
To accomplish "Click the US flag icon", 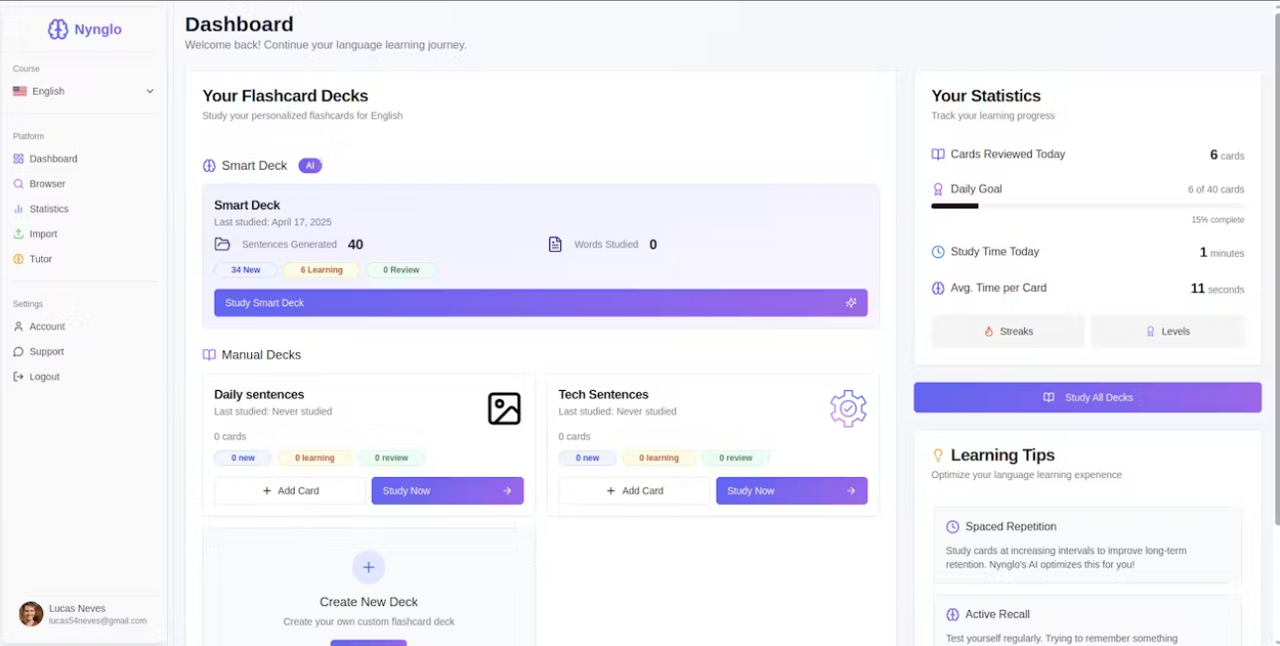I will click(x=20, y=91).
